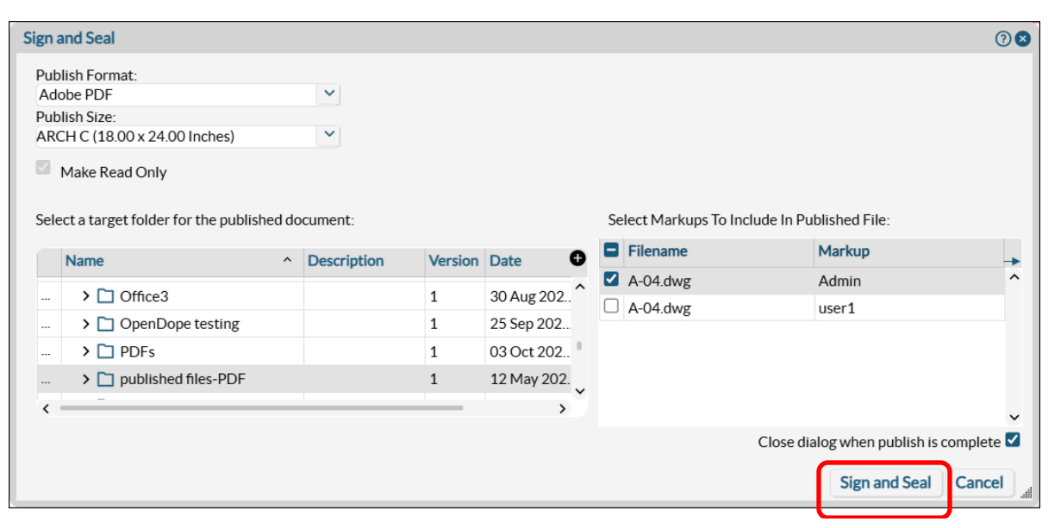Viewport: 1053px width, 528px height.
Task: Click markup list scroll up arrow
Action: click(1014, 277)
